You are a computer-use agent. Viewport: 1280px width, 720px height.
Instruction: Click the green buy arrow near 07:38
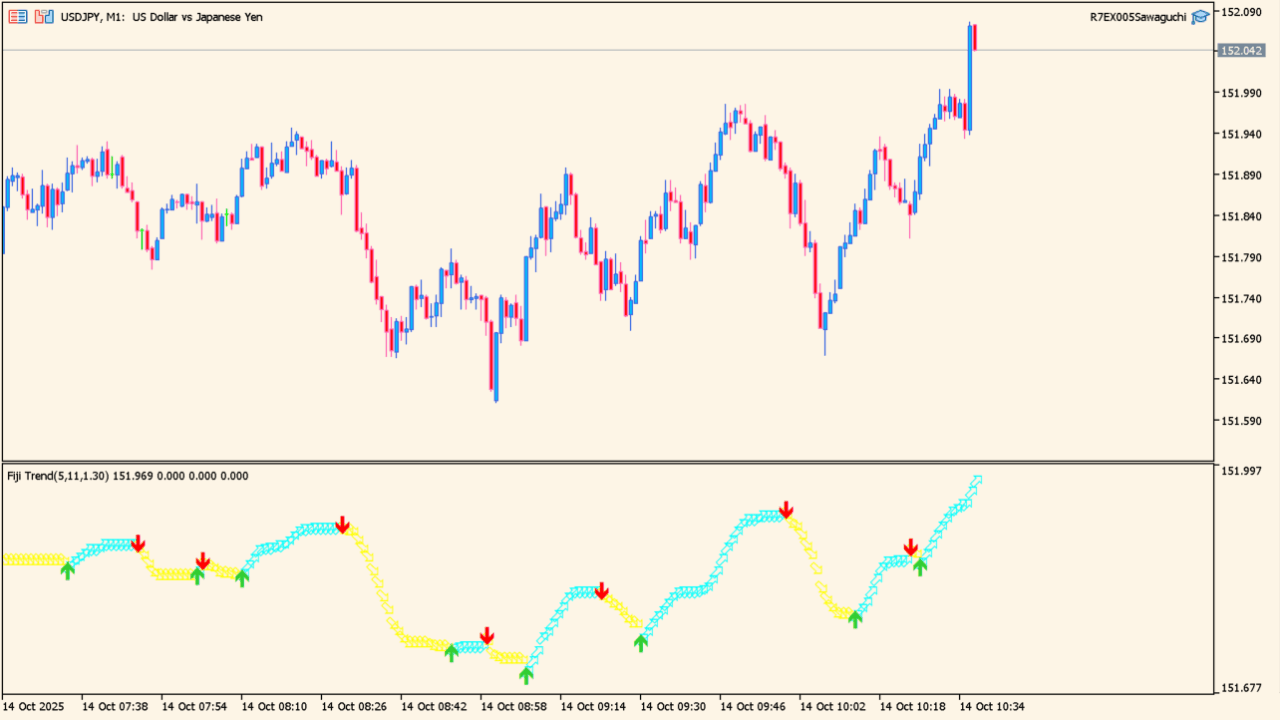click(68, 570)
